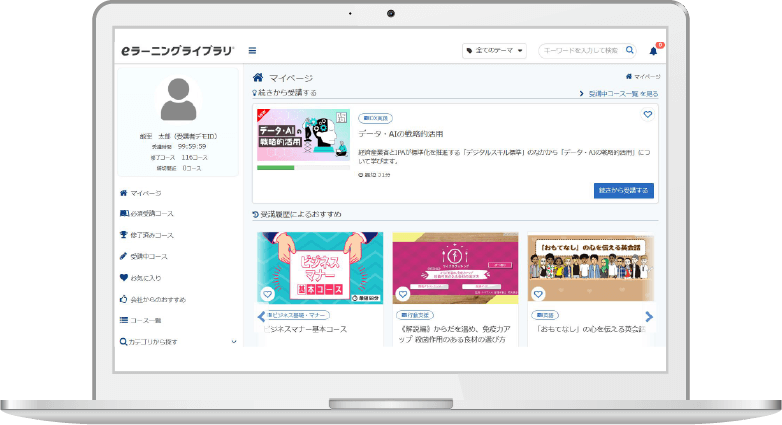Open the hamburger menu icon
Image resolution: width=782 pixels, height=425 pixels.
(252, 51)
